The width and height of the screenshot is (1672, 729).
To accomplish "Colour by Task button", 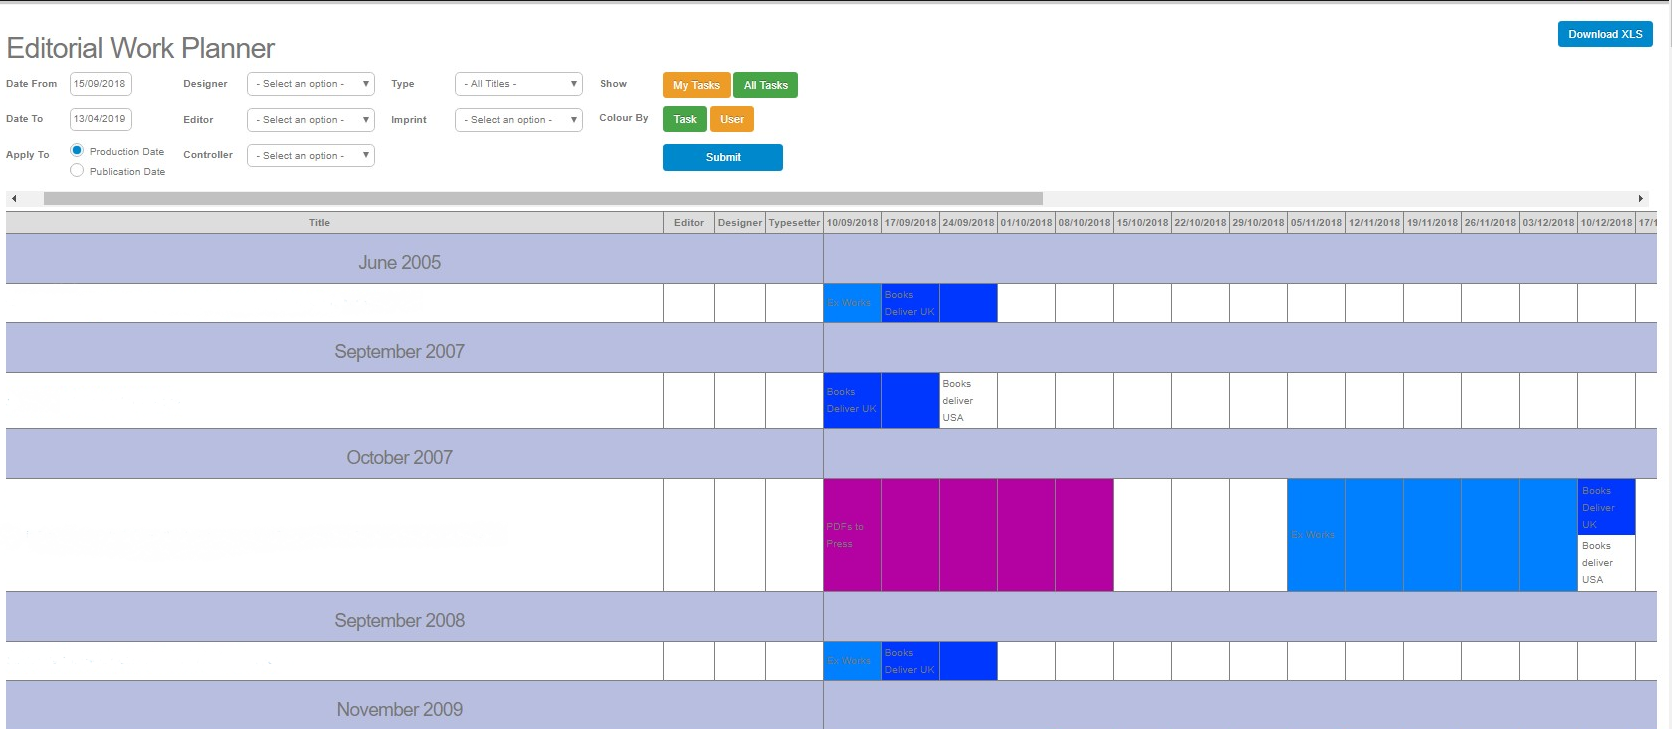I will point(685,119).
